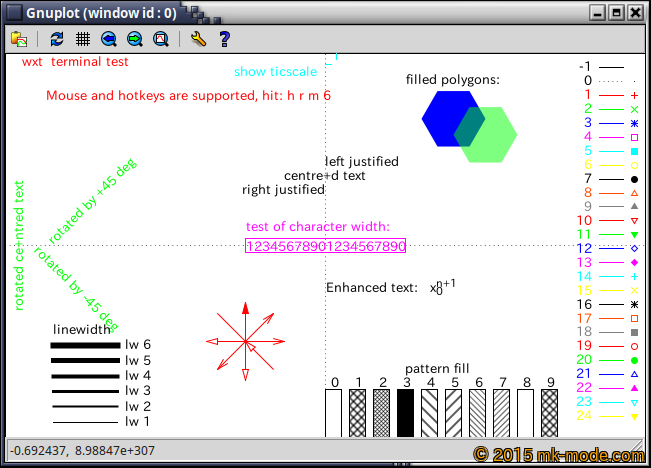
Task: Maximize the Gnuplot window
Action: [616, 13]
